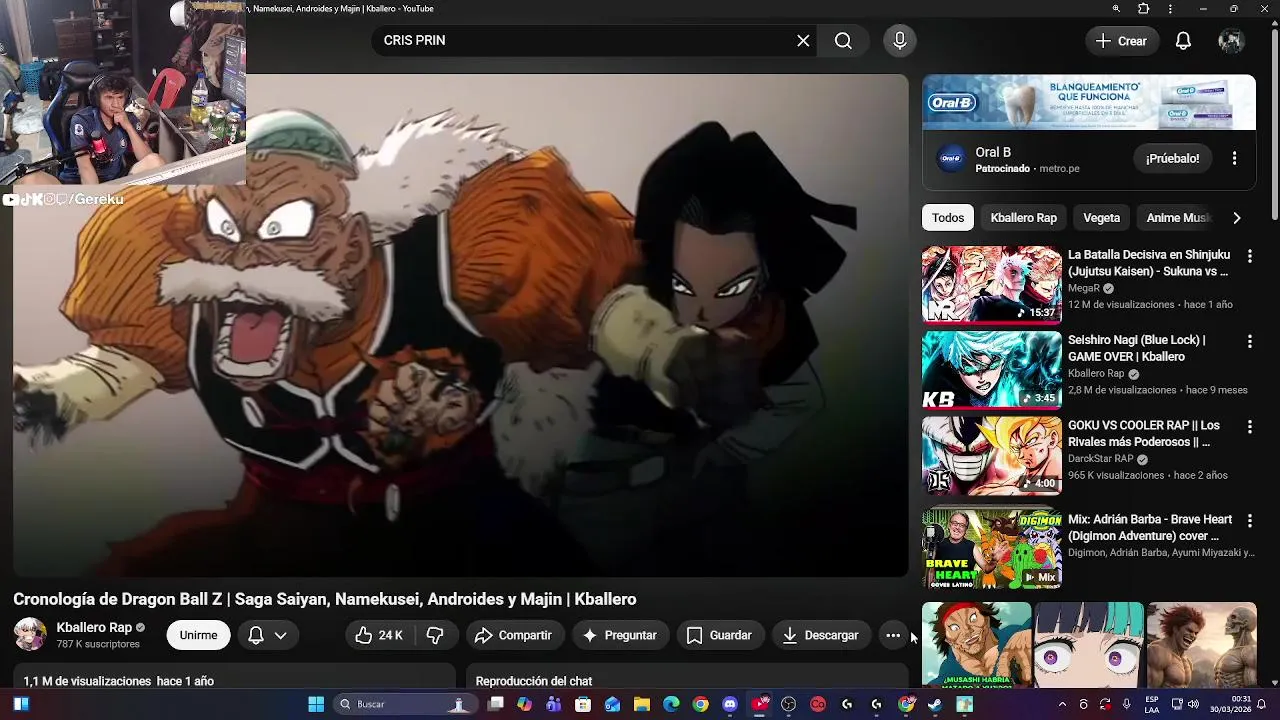Viewport: 1280px width, 720px height.
Task: Open more actions three-dot menu under video
Action: tap(893, 635)
